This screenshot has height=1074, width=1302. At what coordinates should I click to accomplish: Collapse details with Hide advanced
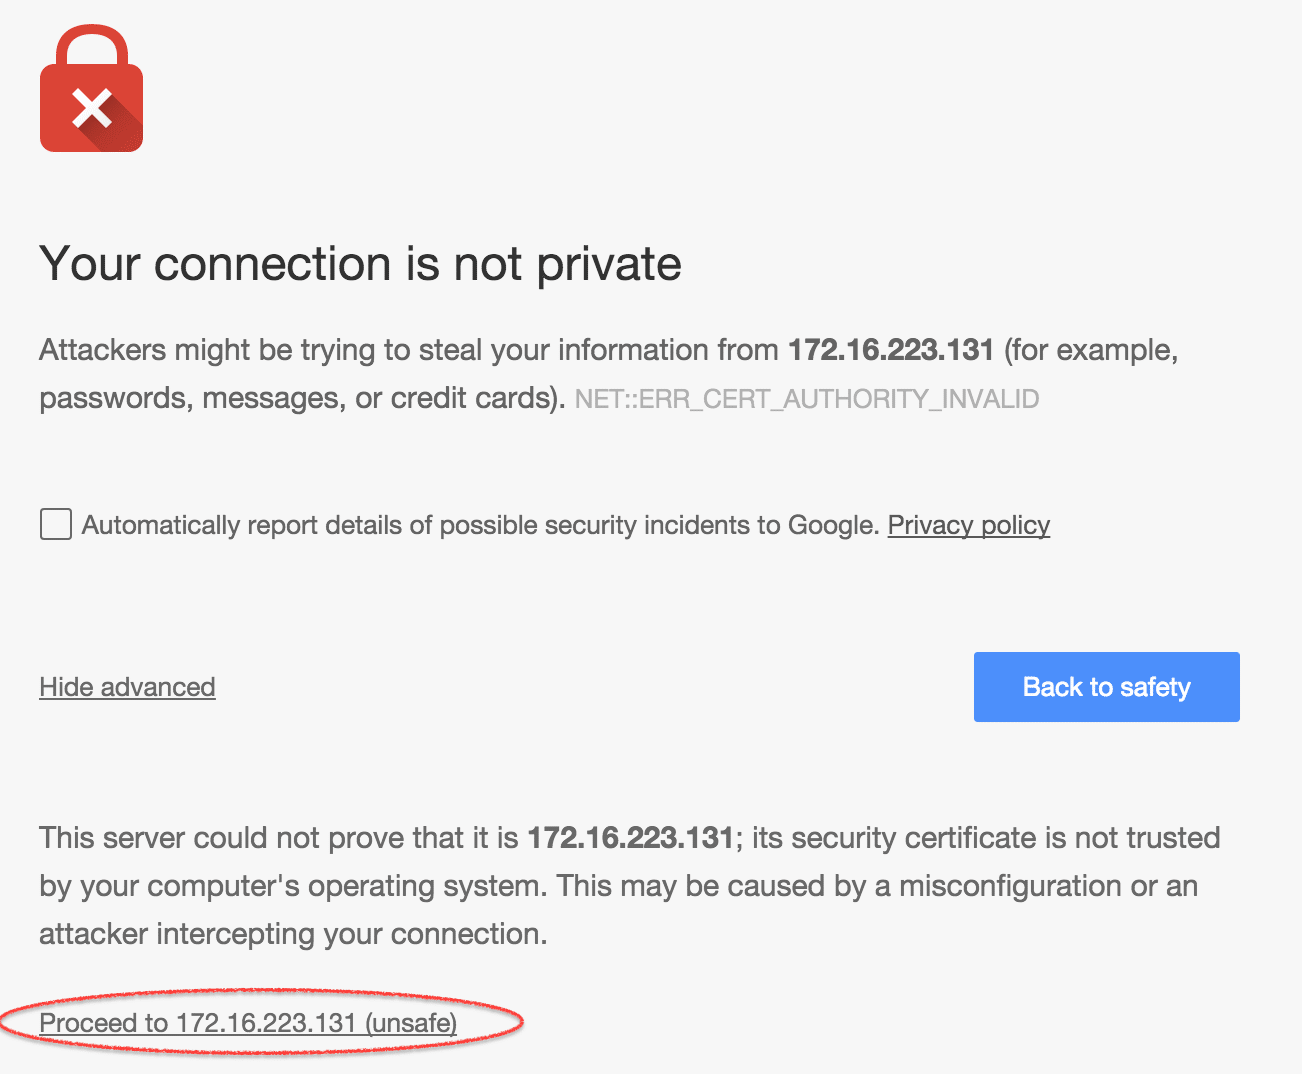[x=127, y=687]
